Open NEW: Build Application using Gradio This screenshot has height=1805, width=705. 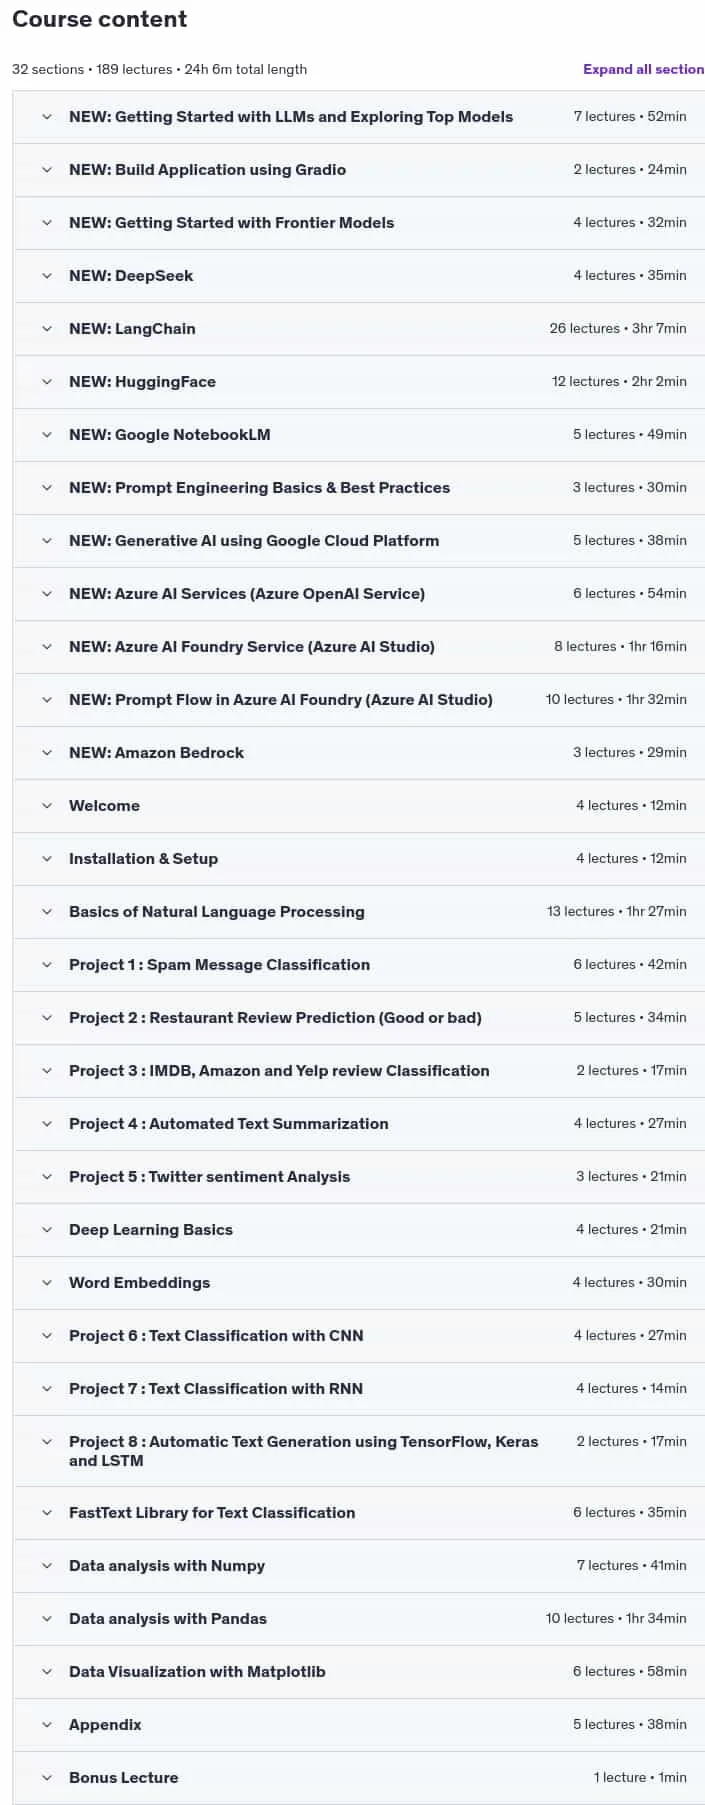358,170
